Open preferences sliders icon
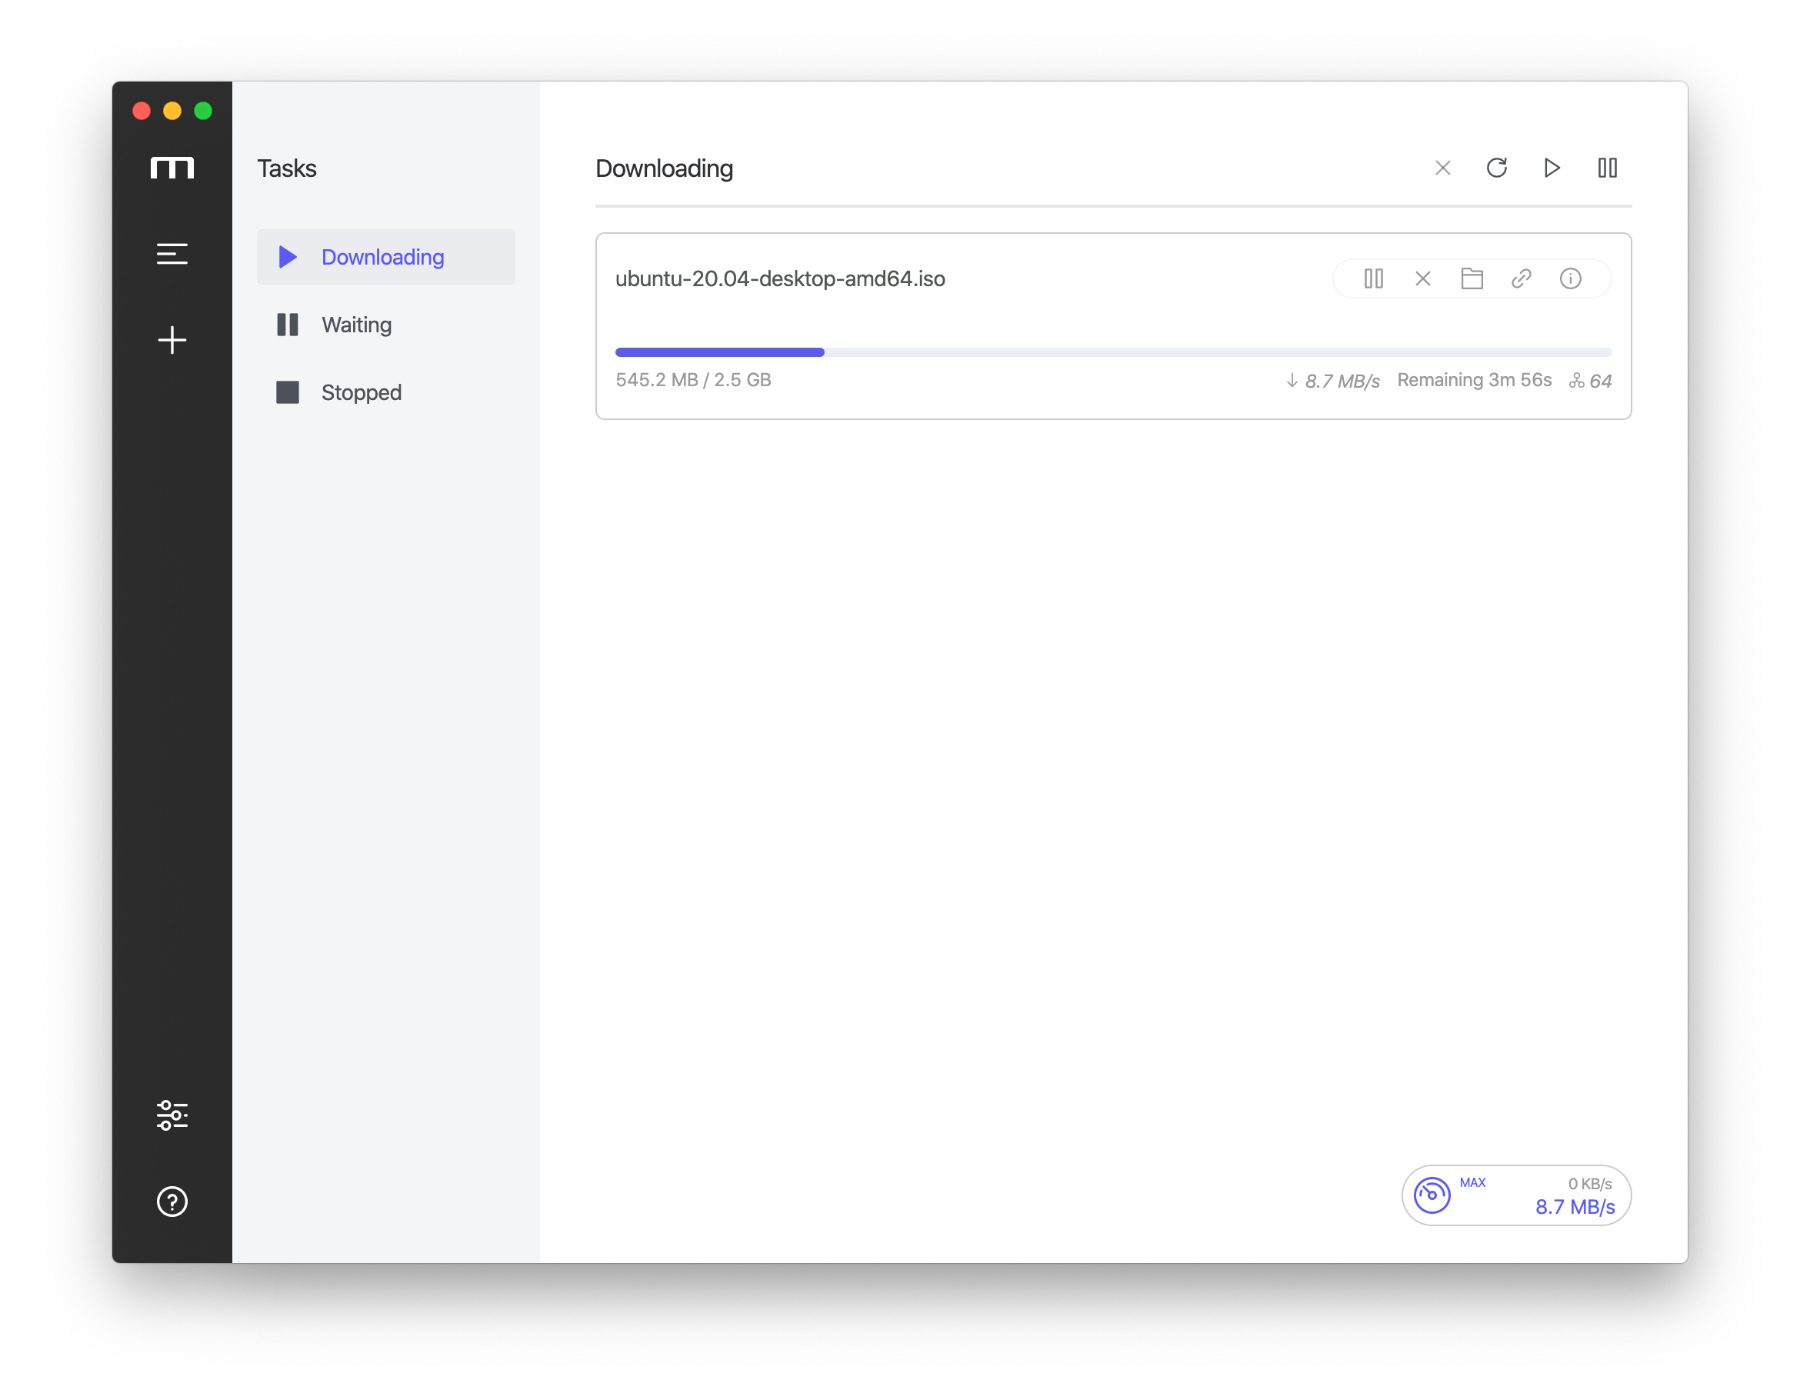The height and width of the screenshot is (1400, 1800). click(172, 1115)
